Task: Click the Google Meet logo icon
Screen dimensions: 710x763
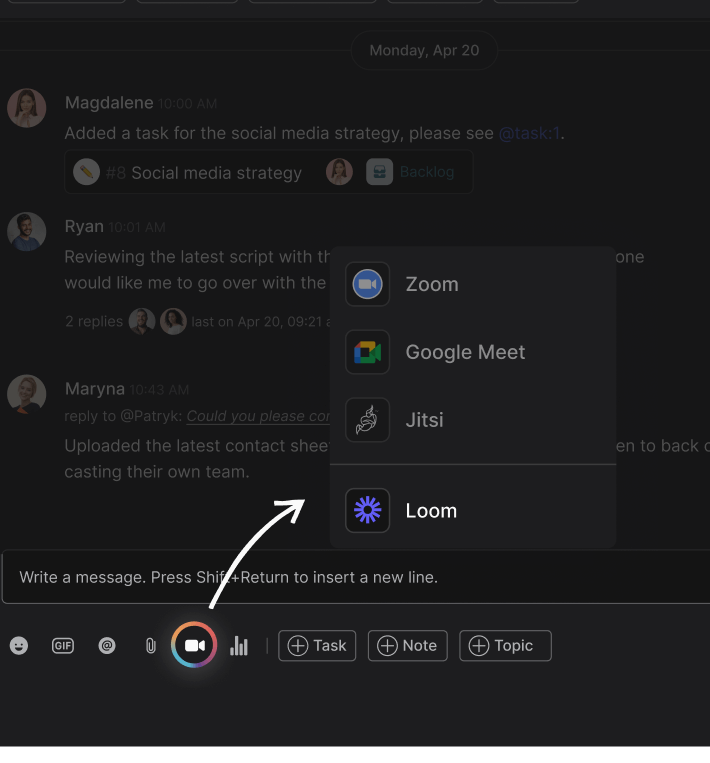Action: click(x=367, y=352)
